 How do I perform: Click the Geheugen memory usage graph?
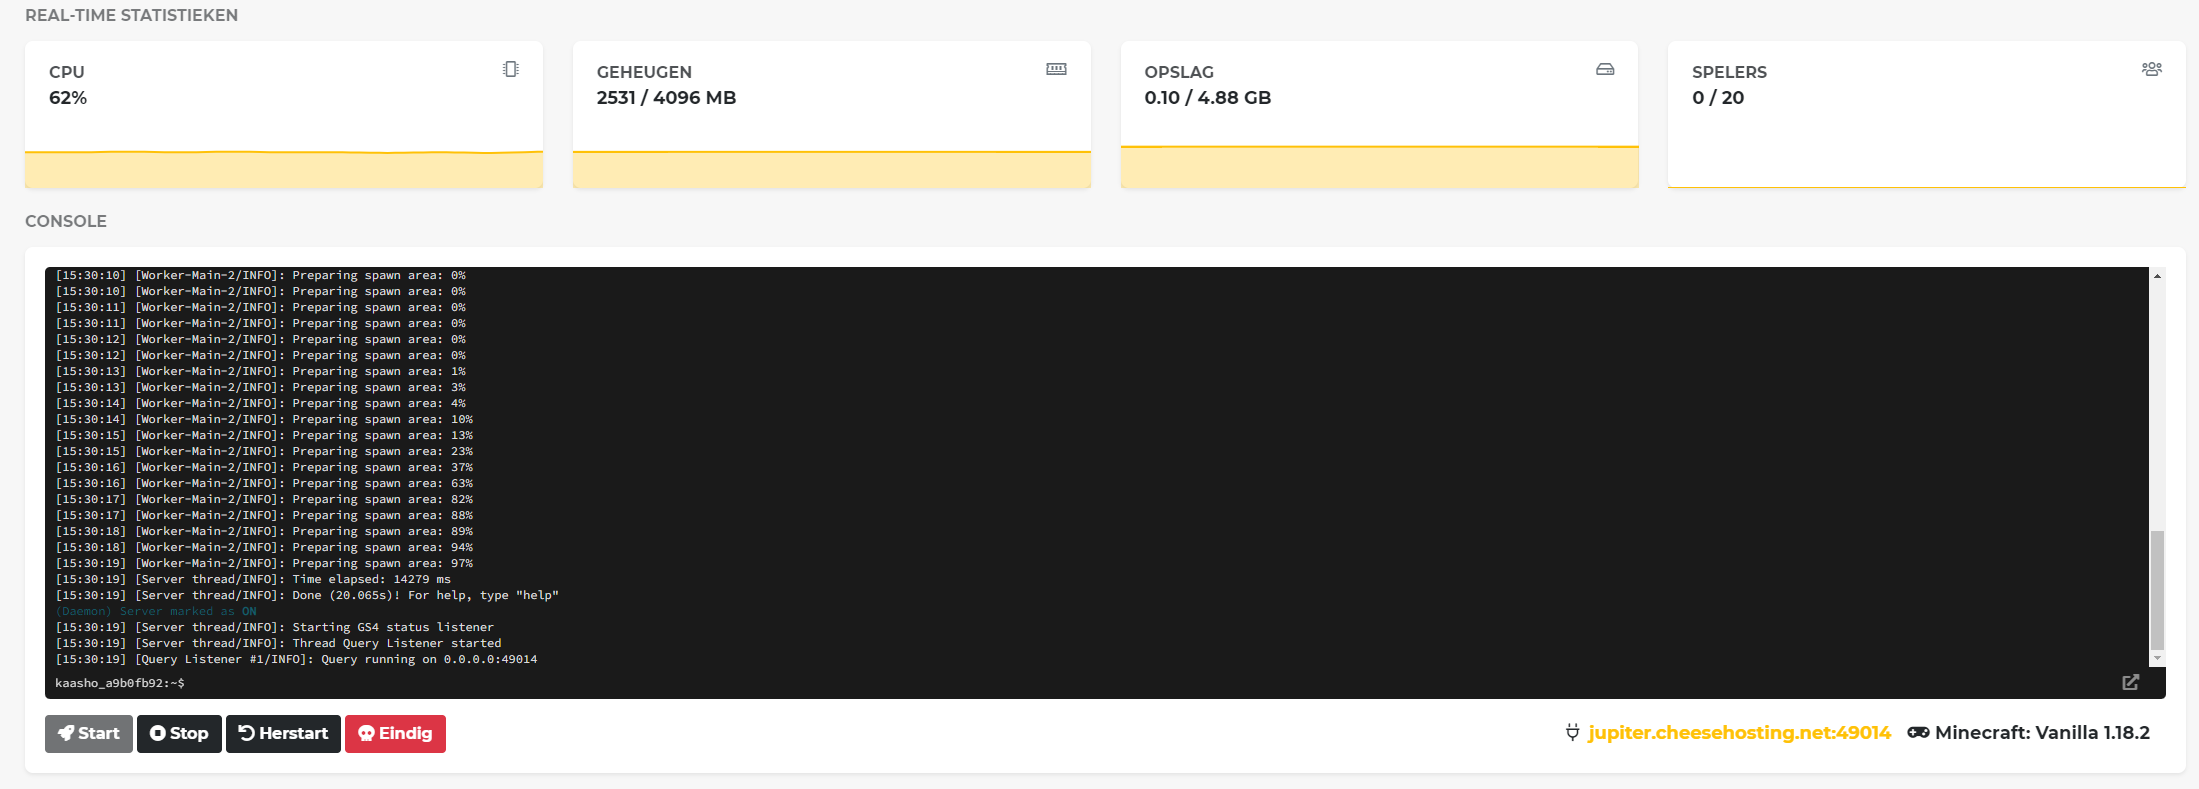pyautogui.click(x=831, y=168)
